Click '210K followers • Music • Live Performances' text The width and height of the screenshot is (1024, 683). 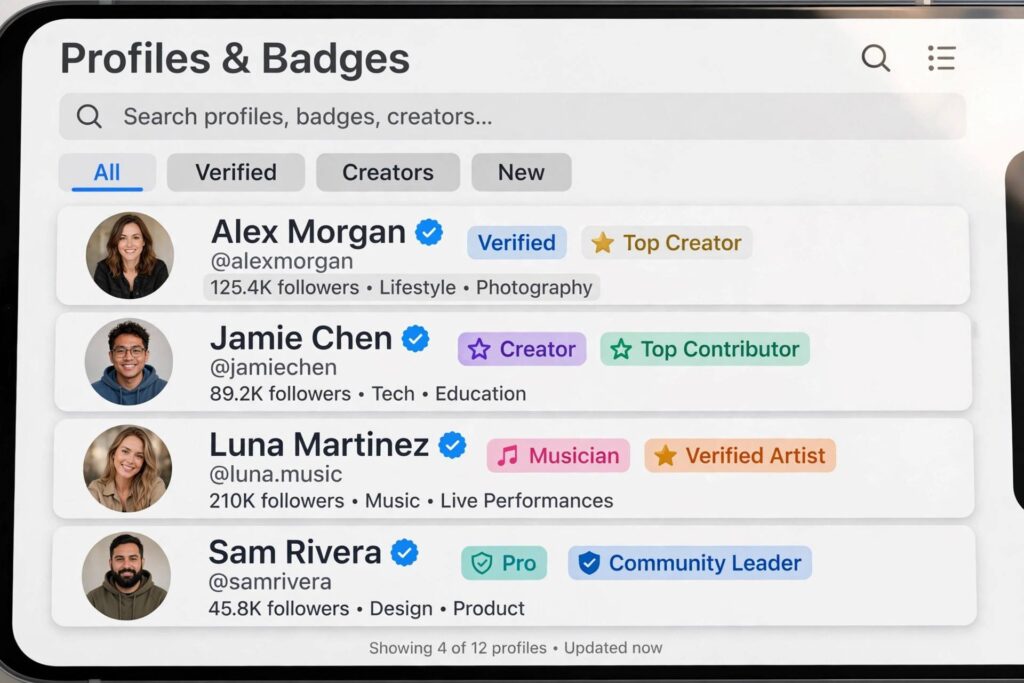tap(411, 501)
